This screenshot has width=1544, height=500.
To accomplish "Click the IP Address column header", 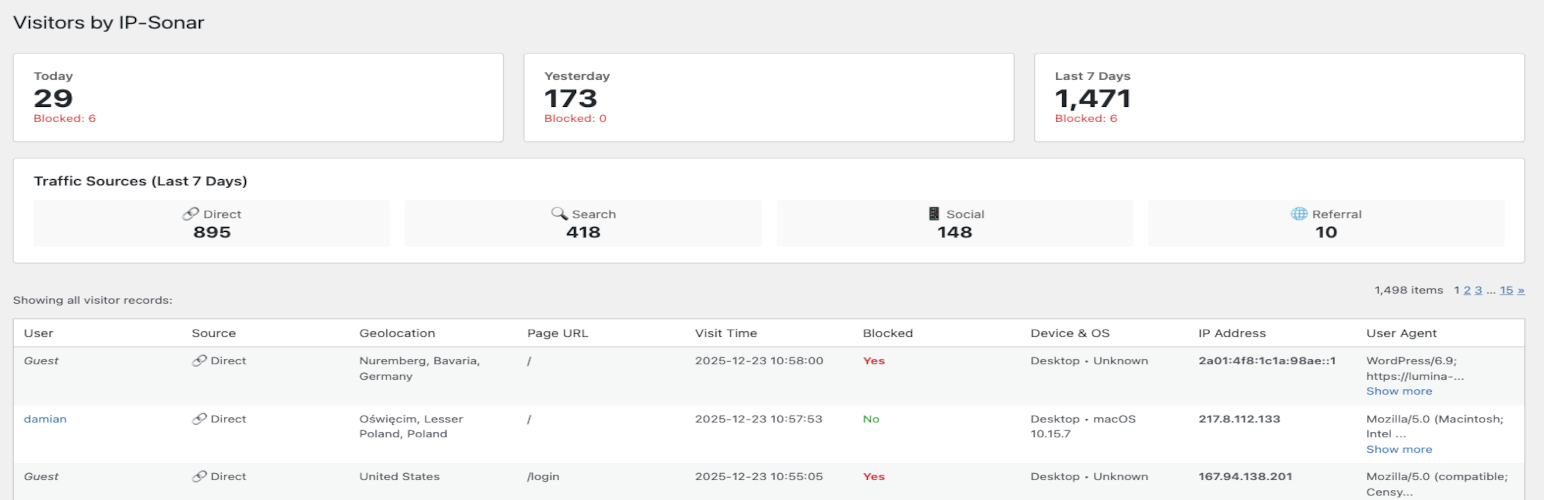I will (1232, 333).
